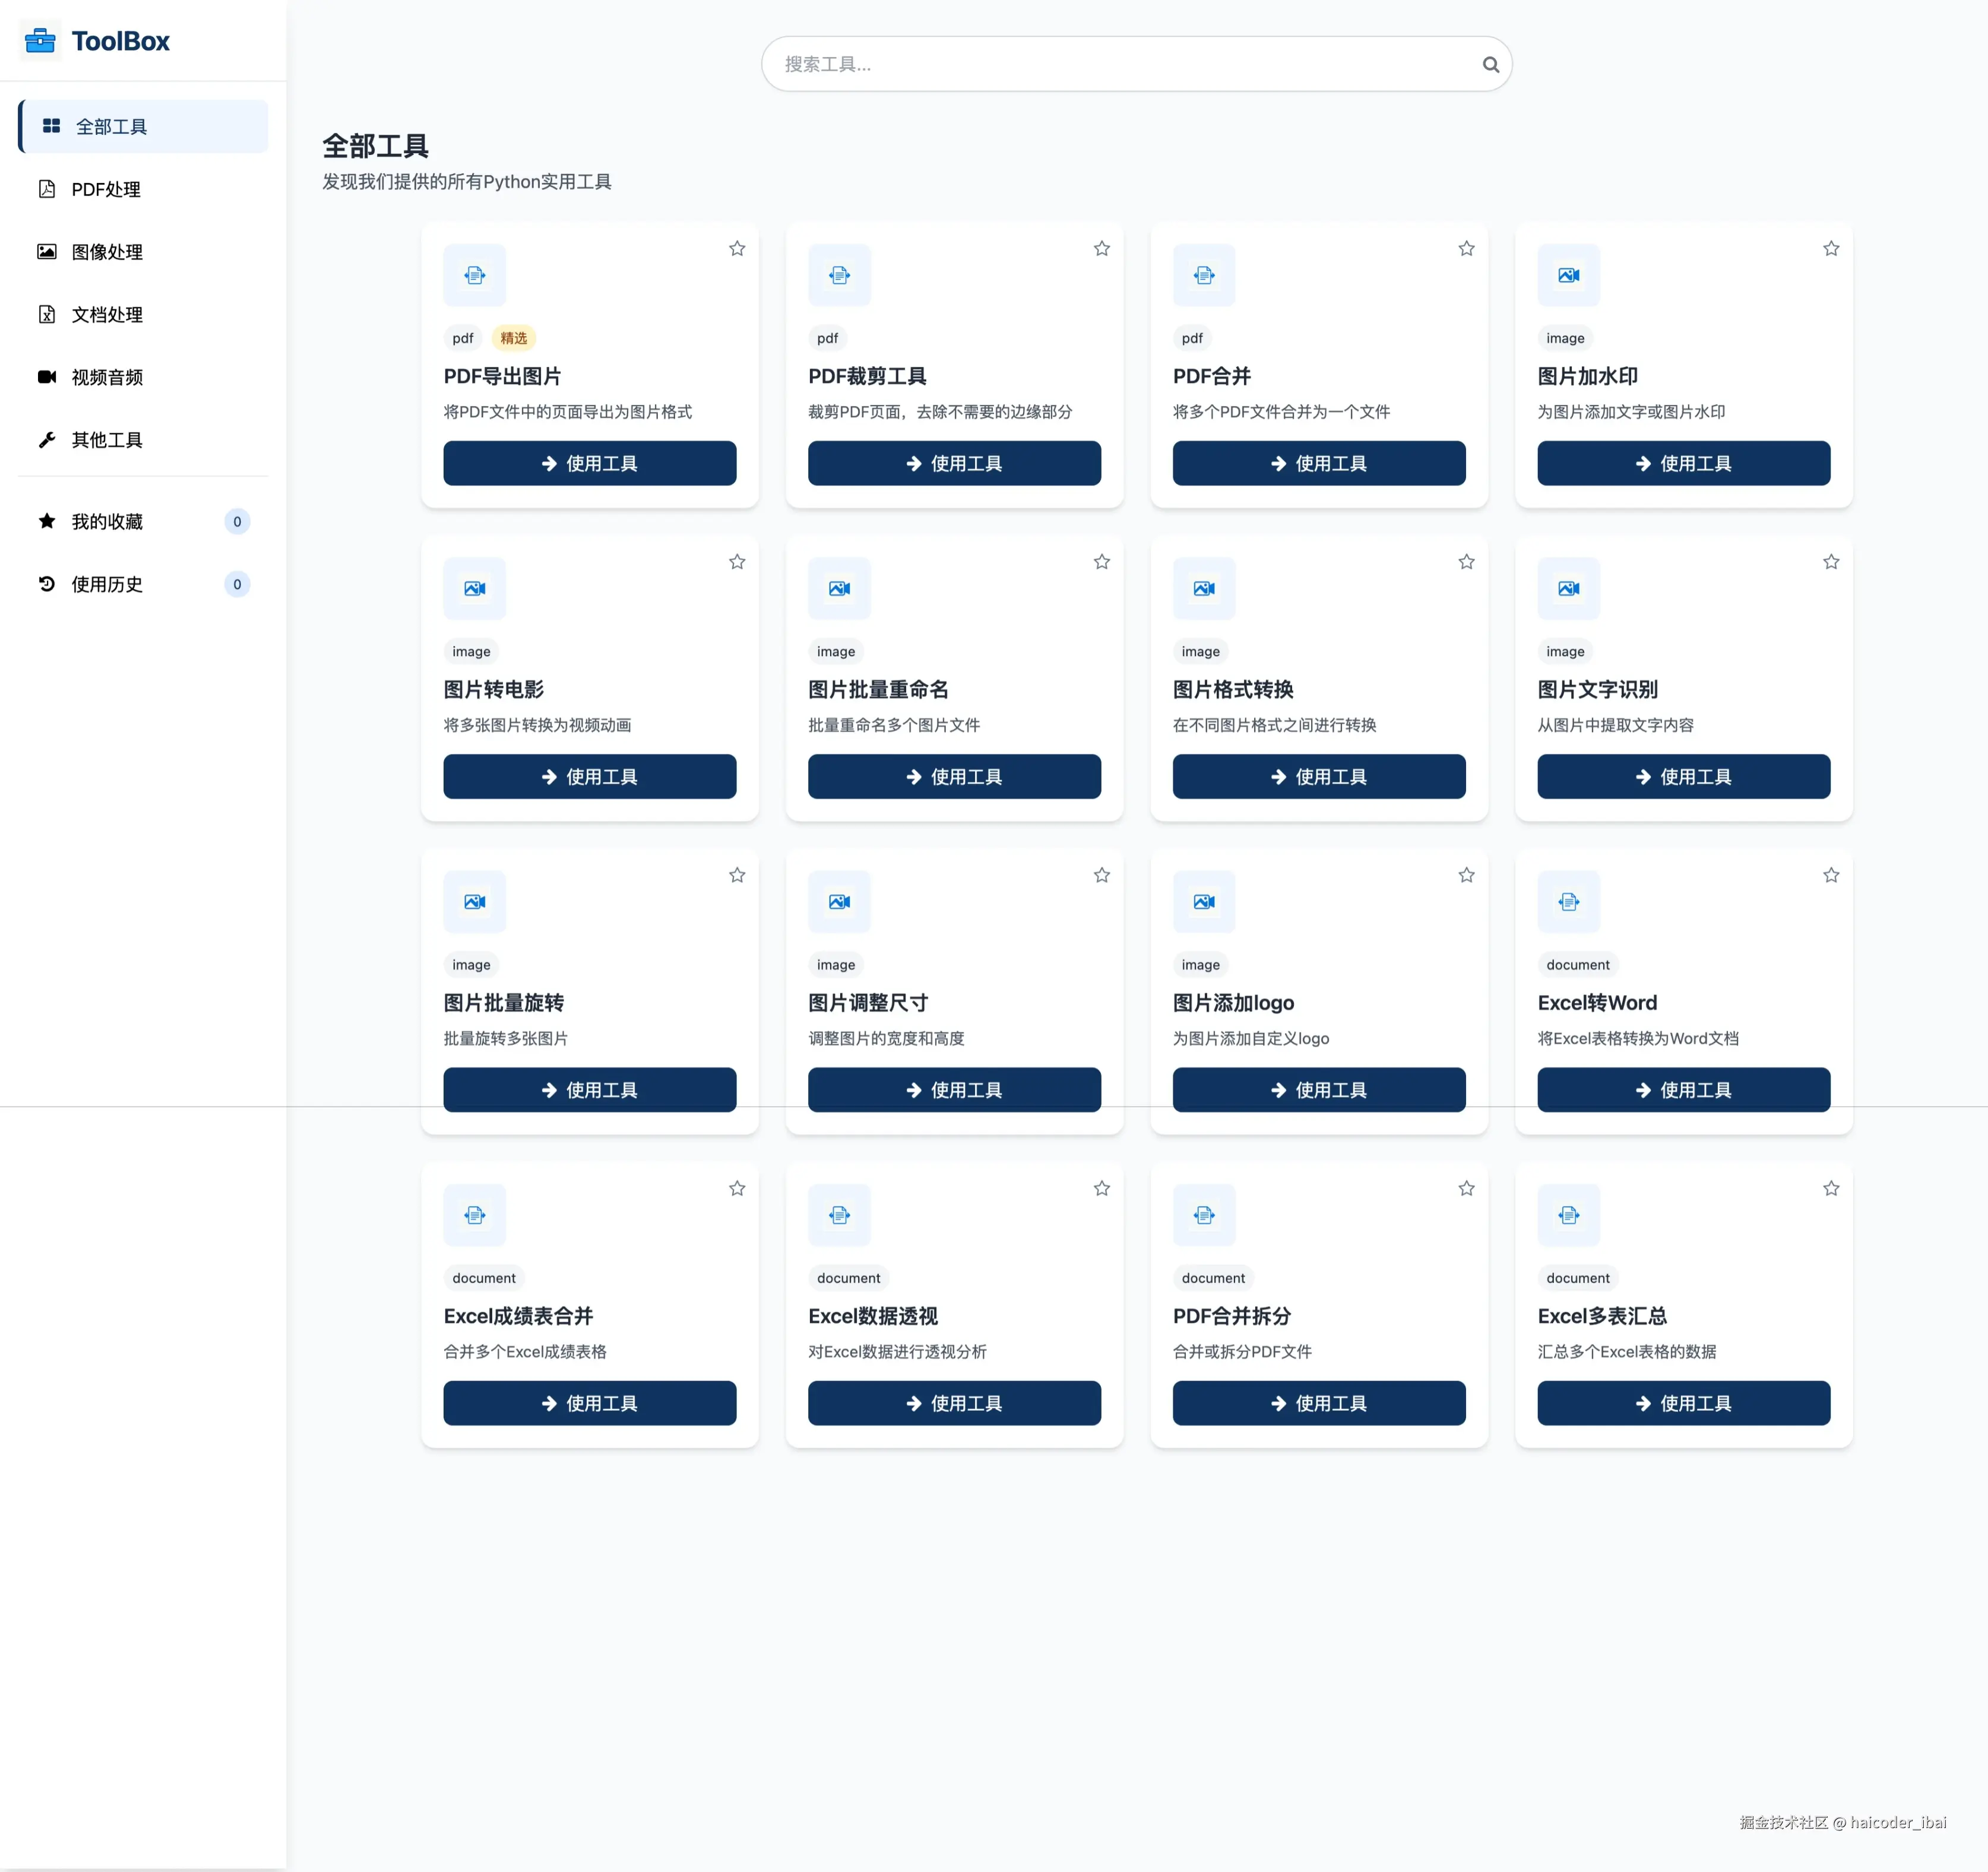Click the PDF导出图片 card icon
This screenshot has height=1872, width=1988.
pos(474,275)
